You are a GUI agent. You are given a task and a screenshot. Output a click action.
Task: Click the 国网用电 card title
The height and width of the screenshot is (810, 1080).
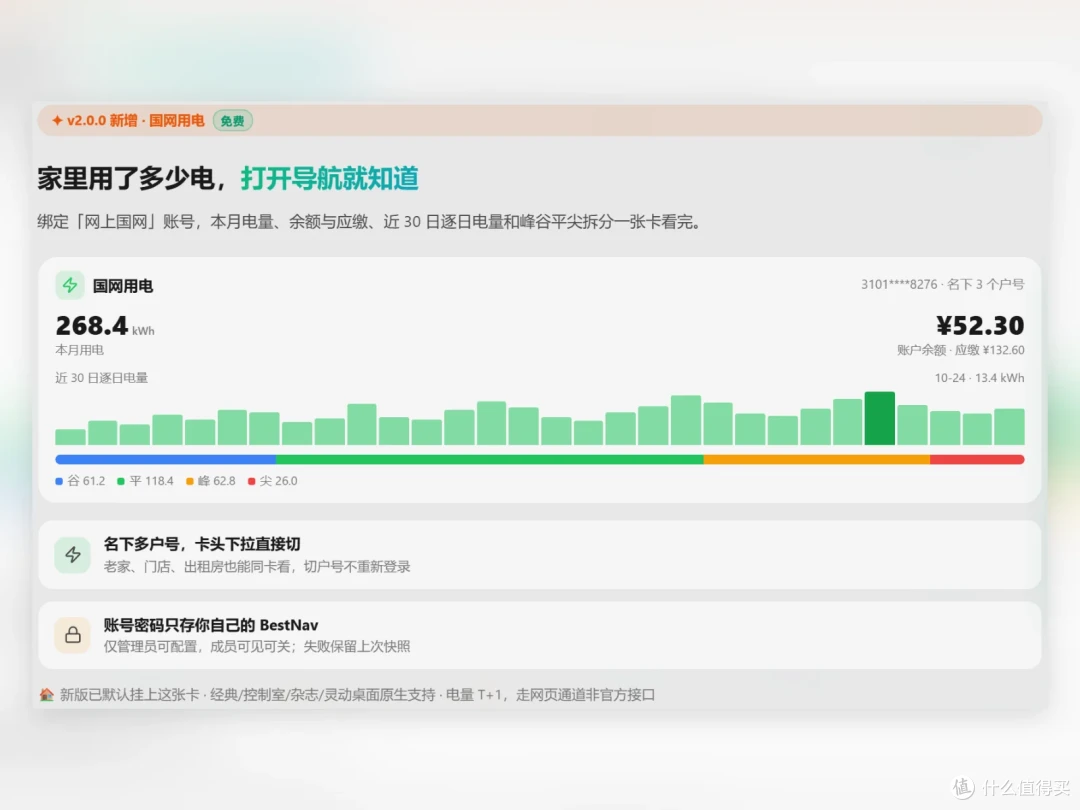[x=123, y=286]
